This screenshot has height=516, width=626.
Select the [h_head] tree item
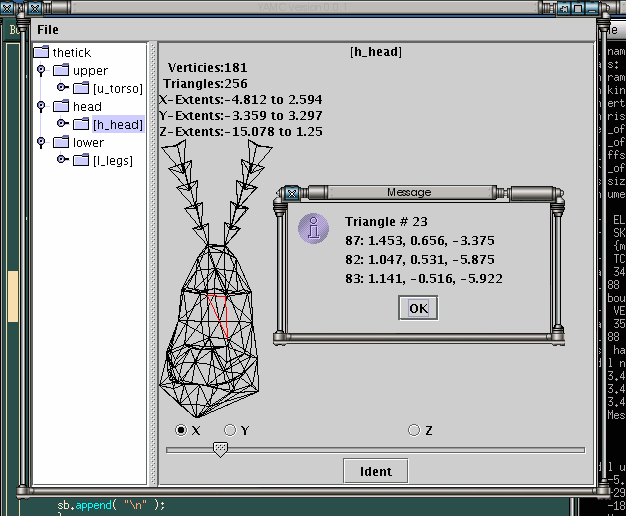pyautogui.click(x=117, y=124)
